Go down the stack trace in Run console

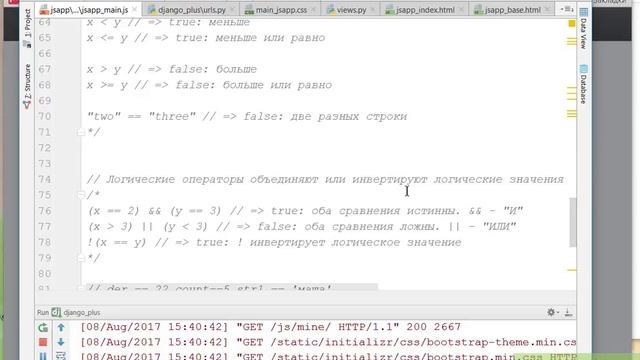tap(61, 342)
